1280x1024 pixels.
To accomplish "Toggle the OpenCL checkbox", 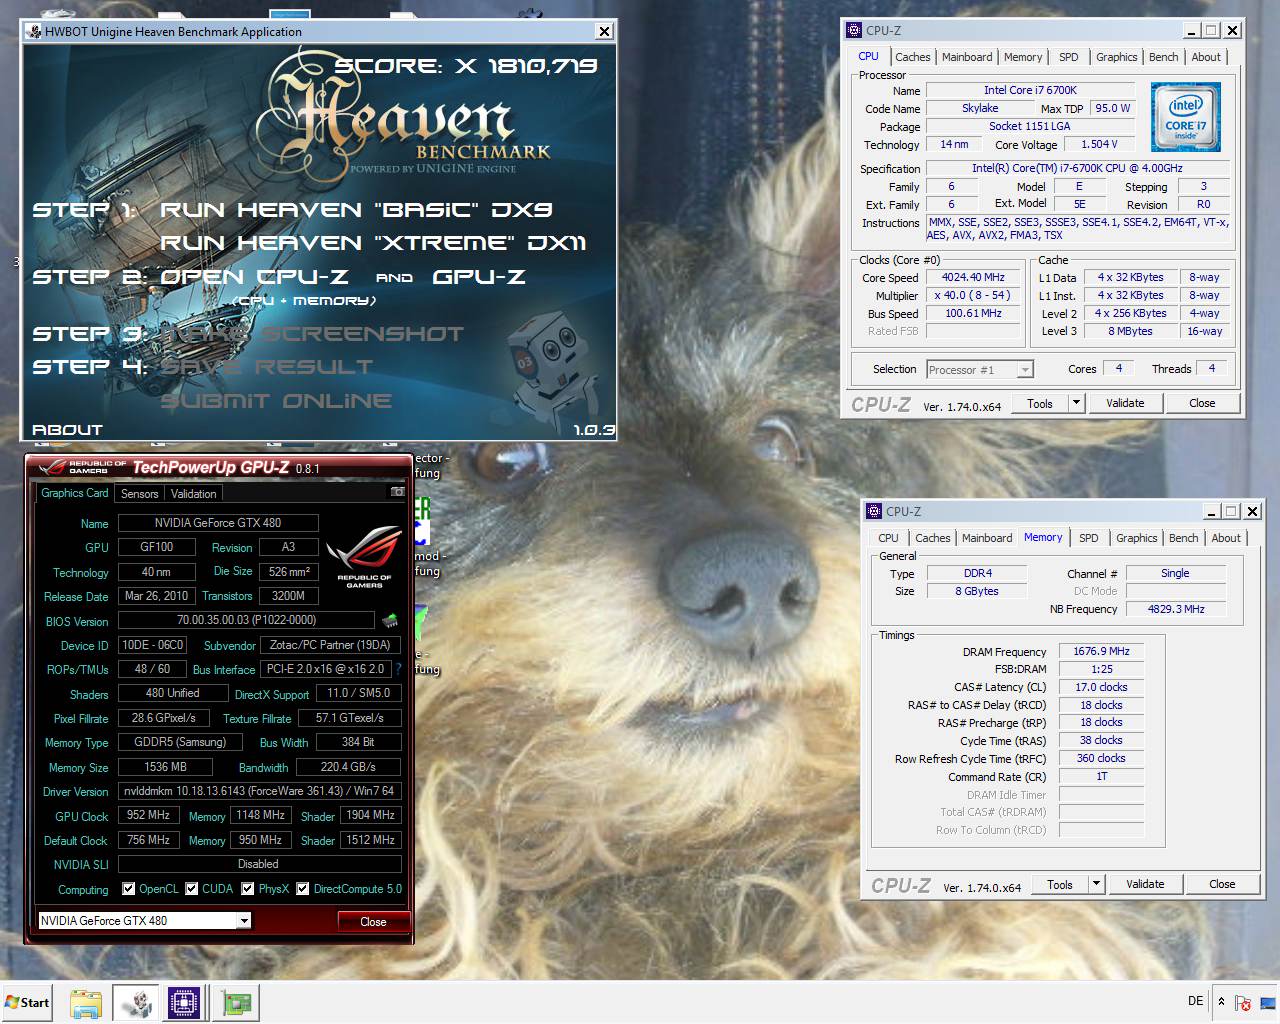I will [128, 888].
